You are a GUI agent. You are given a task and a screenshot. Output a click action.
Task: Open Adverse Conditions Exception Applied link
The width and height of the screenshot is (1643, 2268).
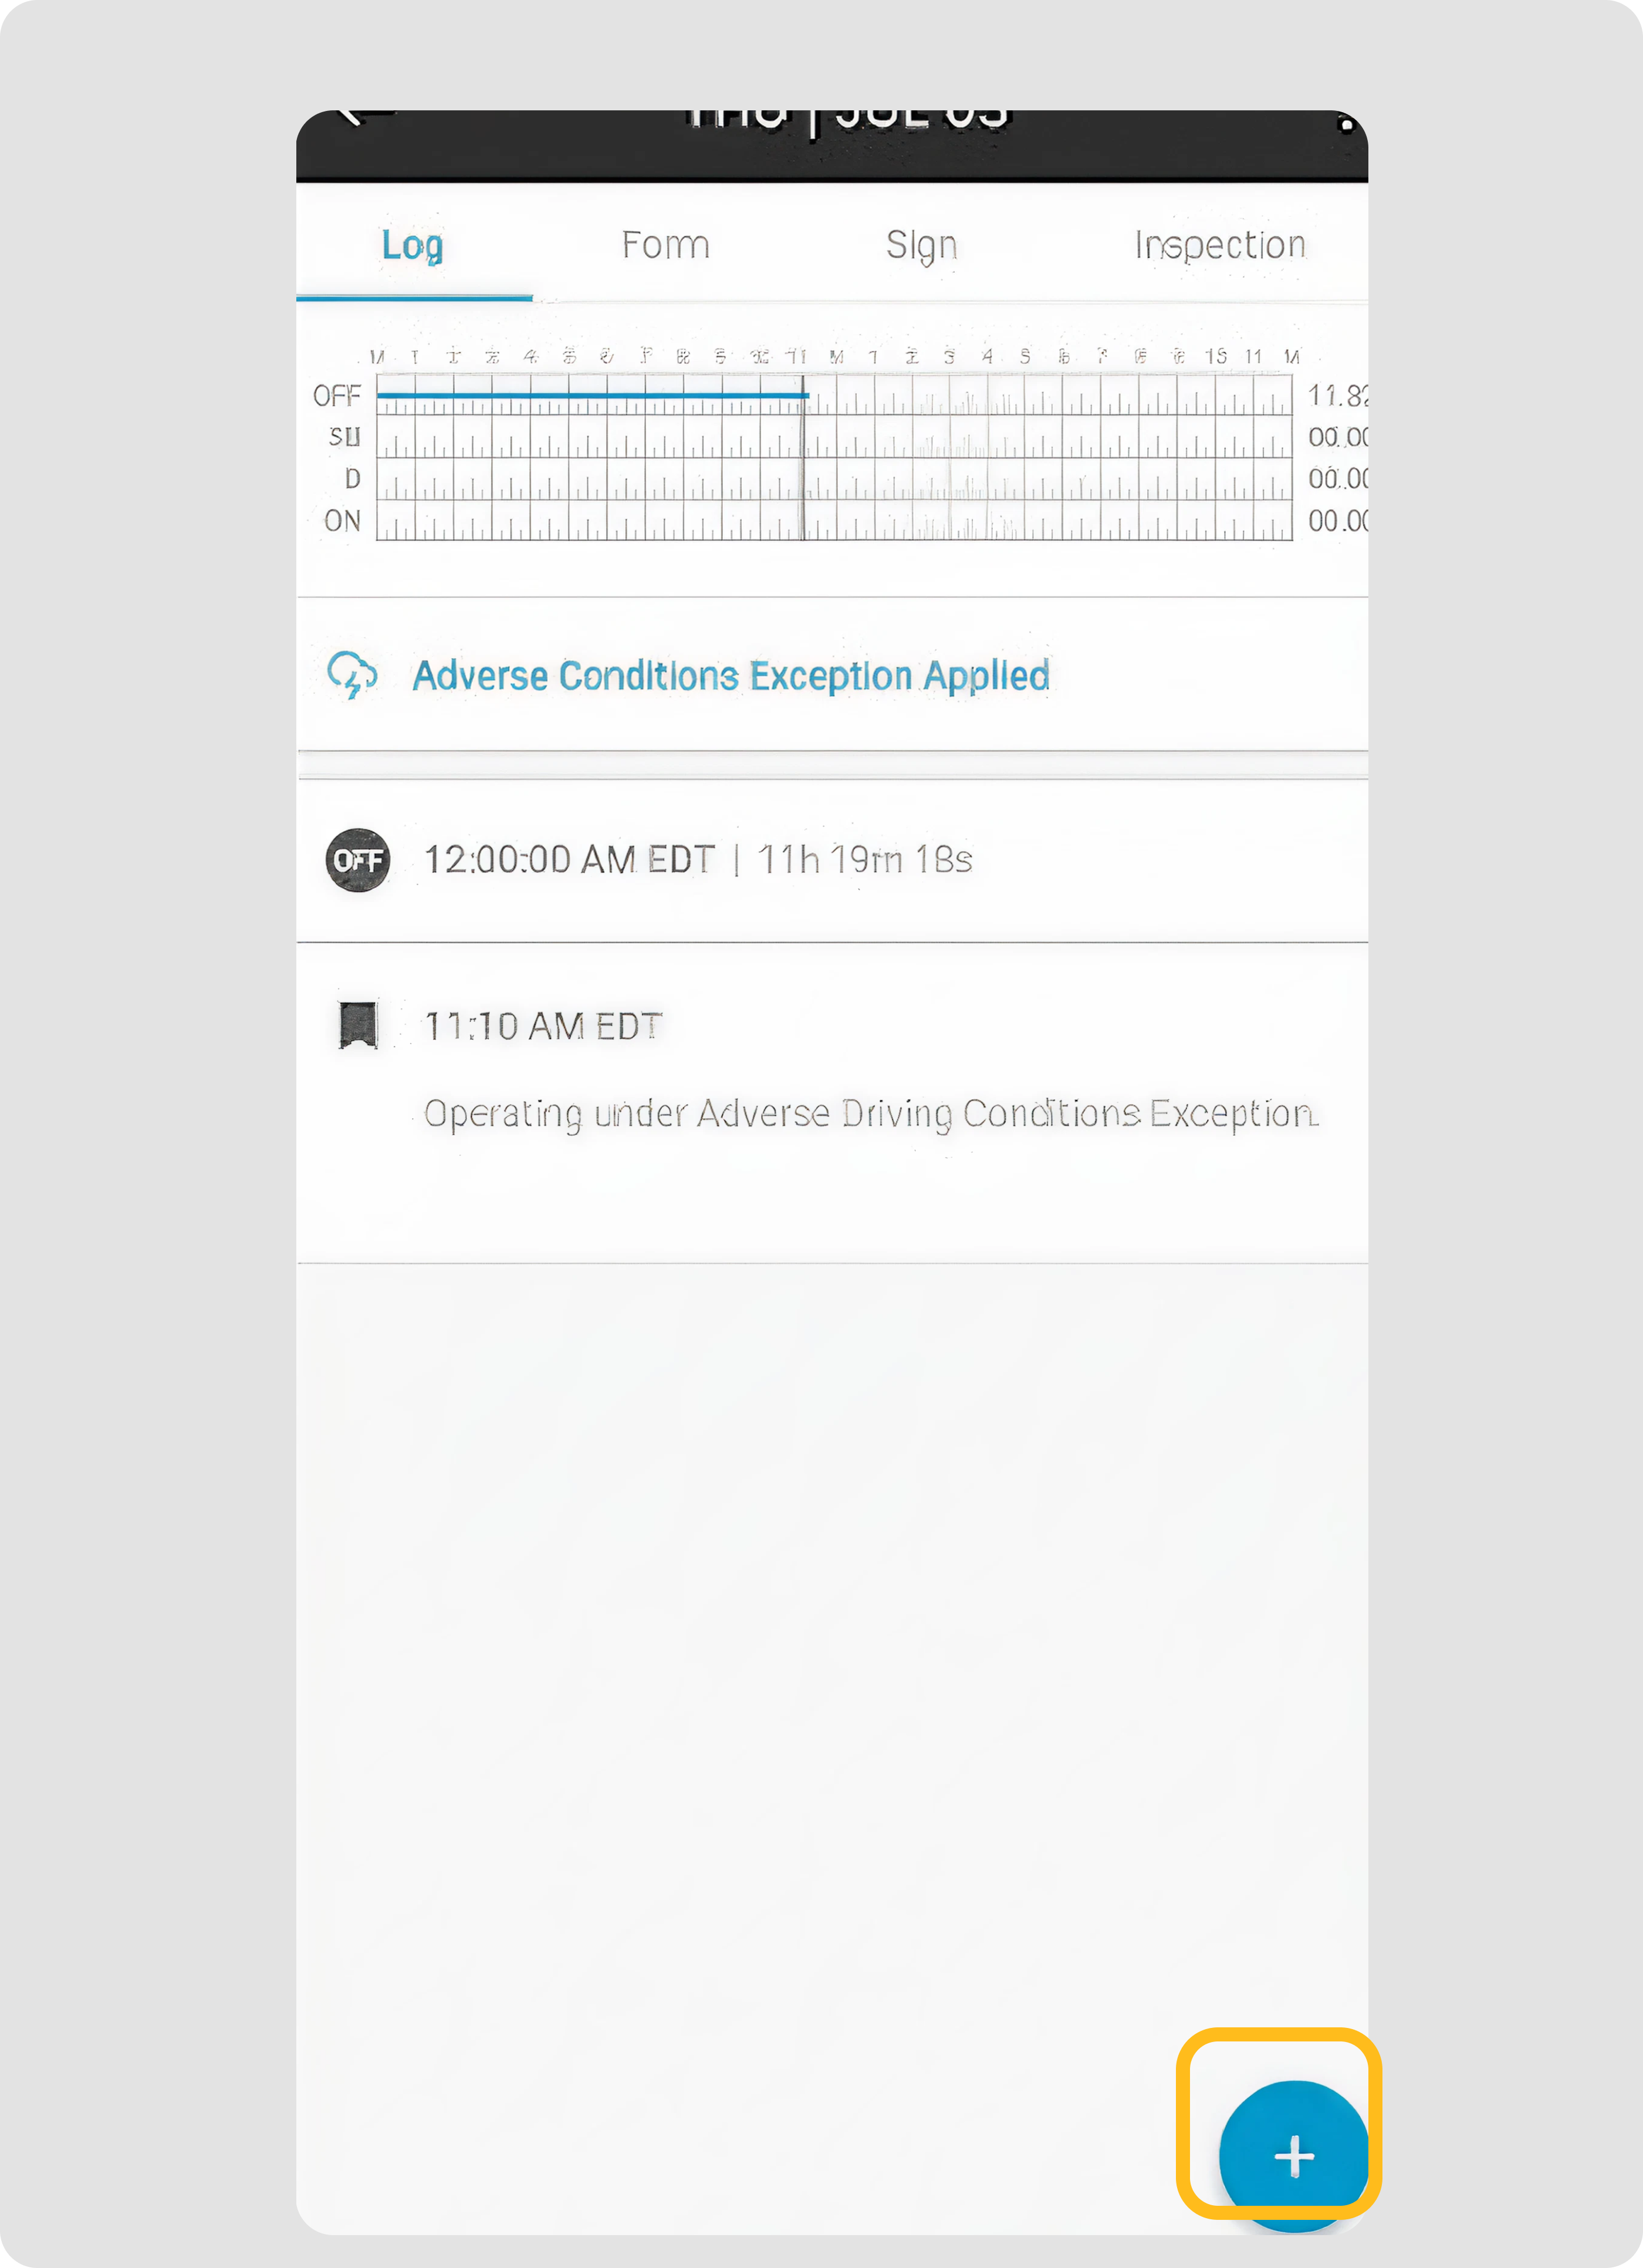click(x=731, y=676)
